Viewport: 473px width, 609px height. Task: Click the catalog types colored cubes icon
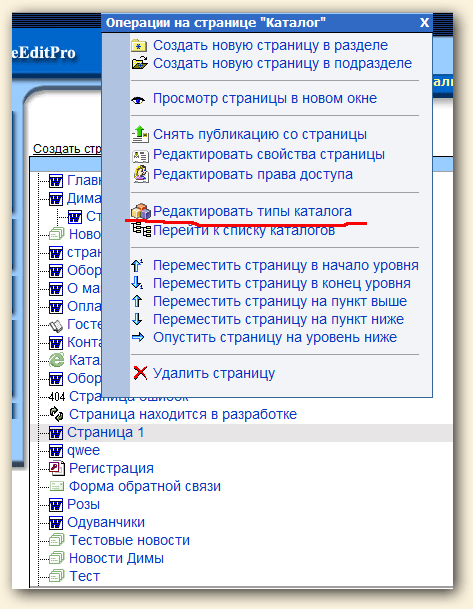[141, 211]
